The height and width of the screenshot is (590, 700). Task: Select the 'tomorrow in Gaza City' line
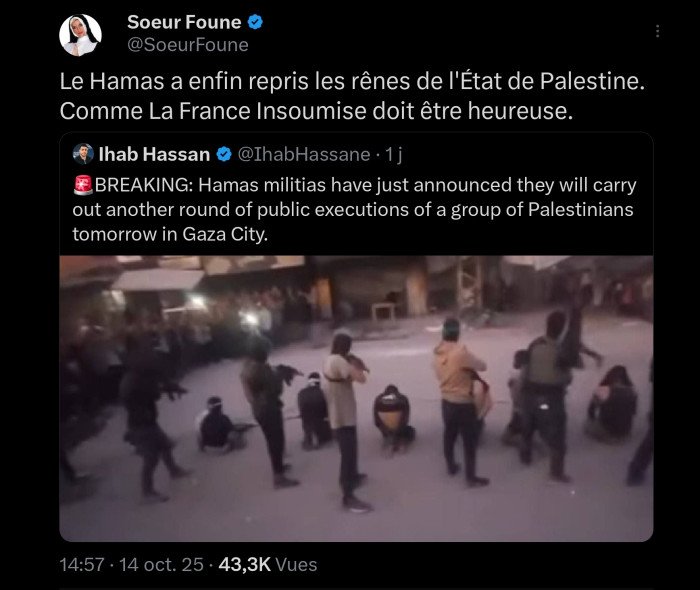point(170,234)
